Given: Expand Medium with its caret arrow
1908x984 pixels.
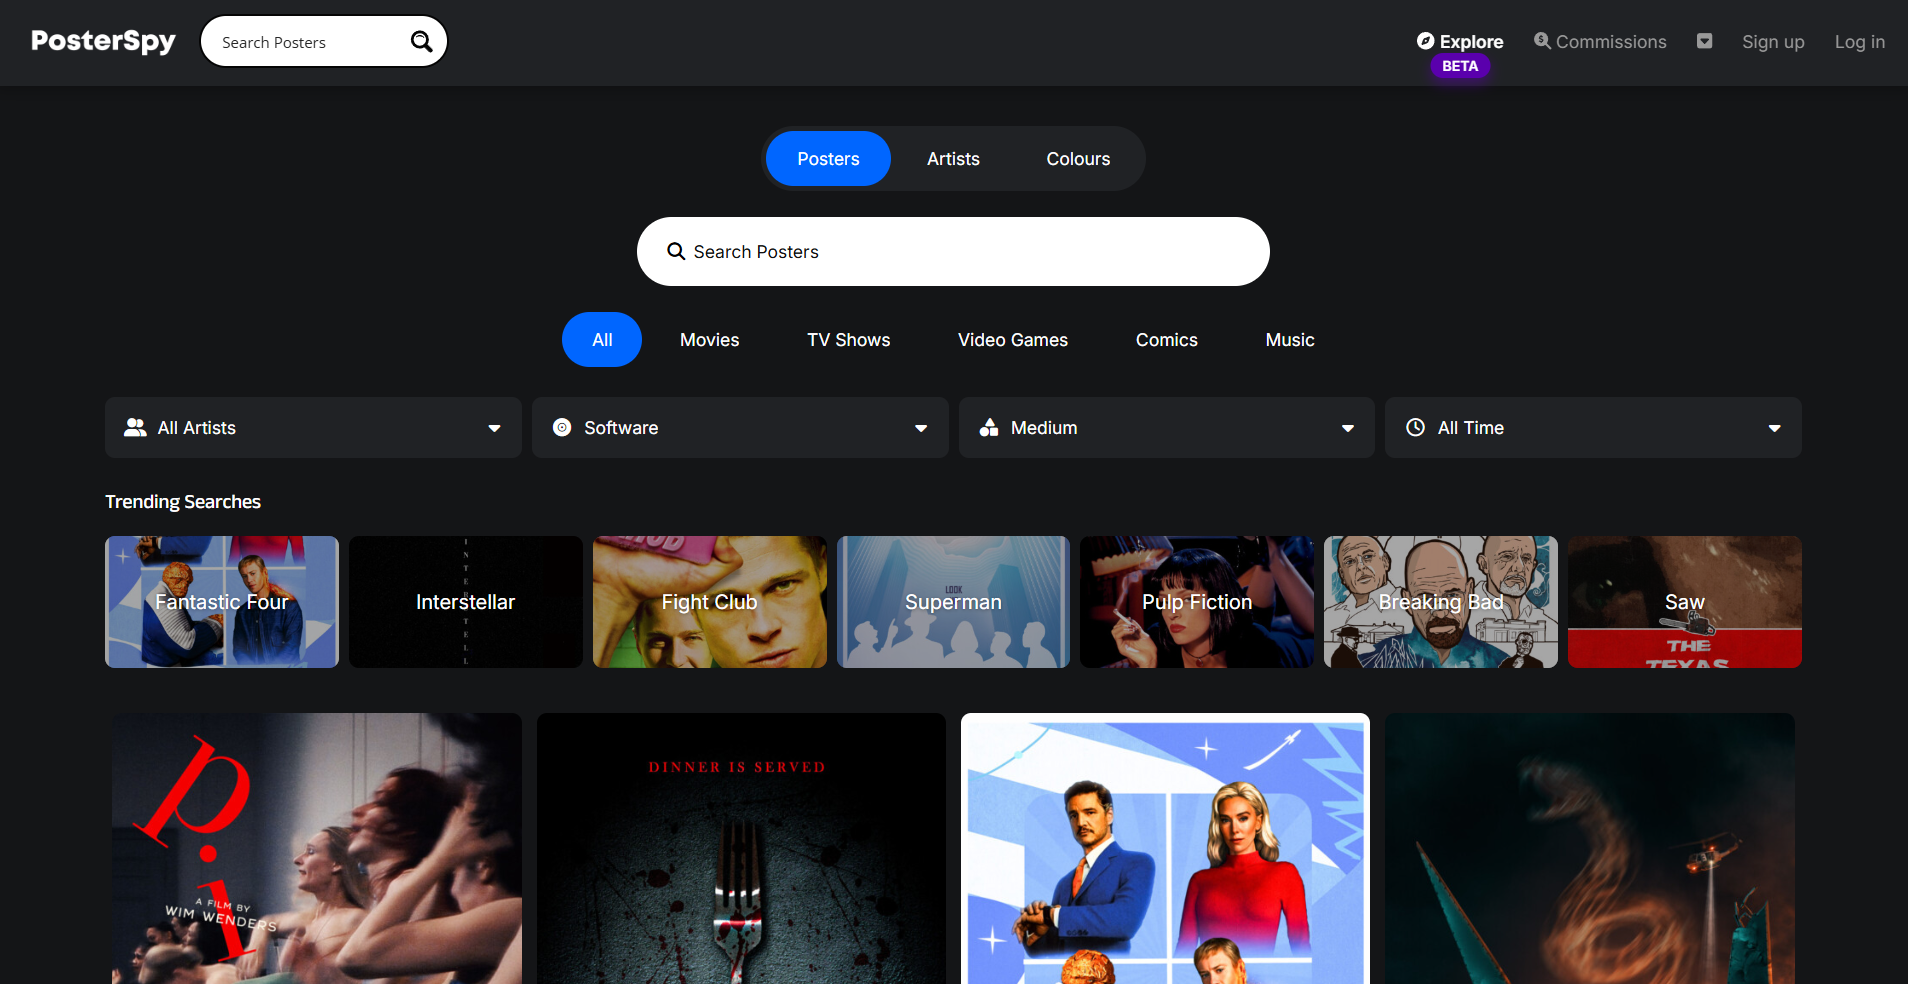Looking at the screenshot, I should pyautogui.click(x=1348, y=429).
